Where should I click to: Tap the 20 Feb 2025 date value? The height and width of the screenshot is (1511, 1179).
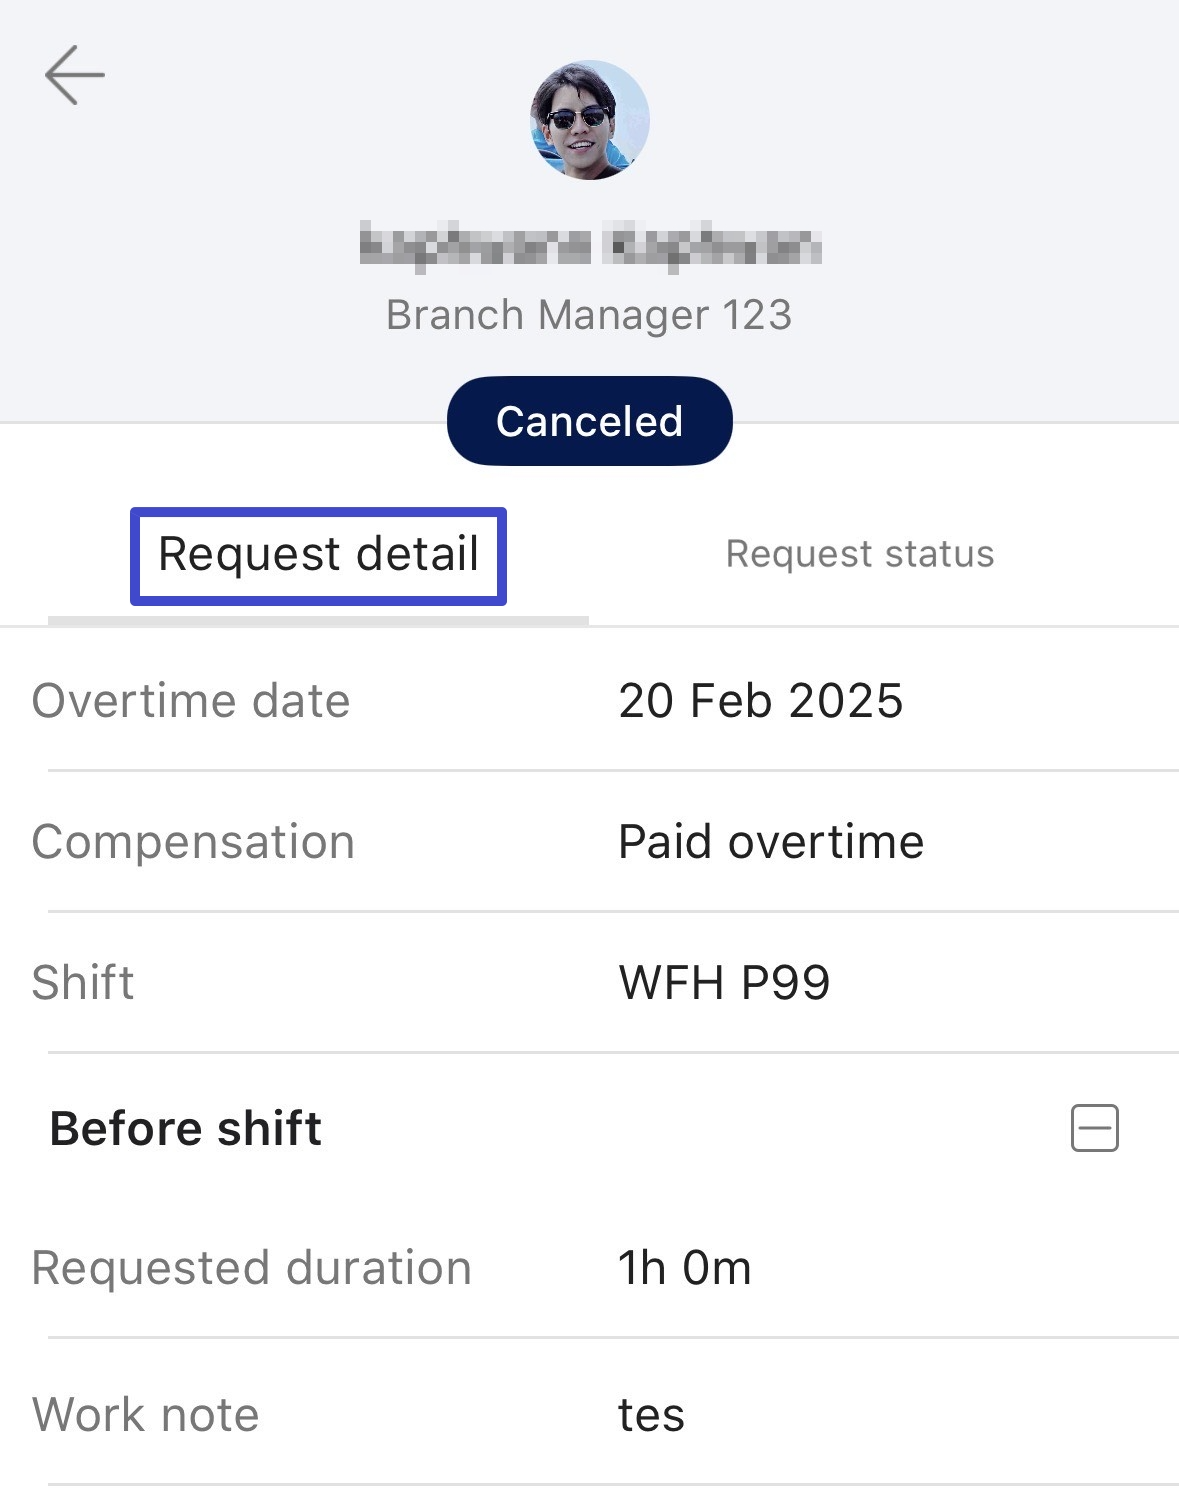pos(760,701)
